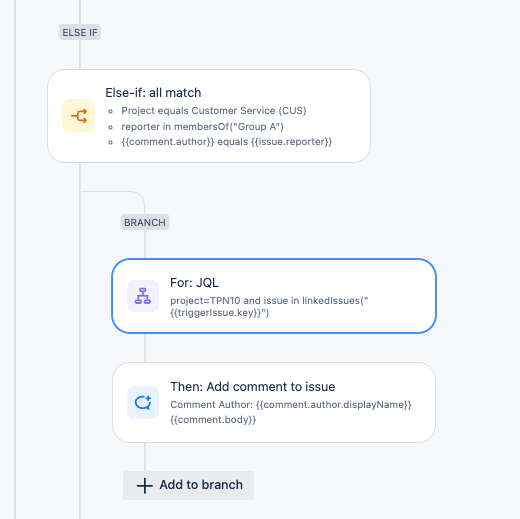This screenshot has height=519, width=520.
Task: Click the Then: Add comment to issue title
Action: 253,387
